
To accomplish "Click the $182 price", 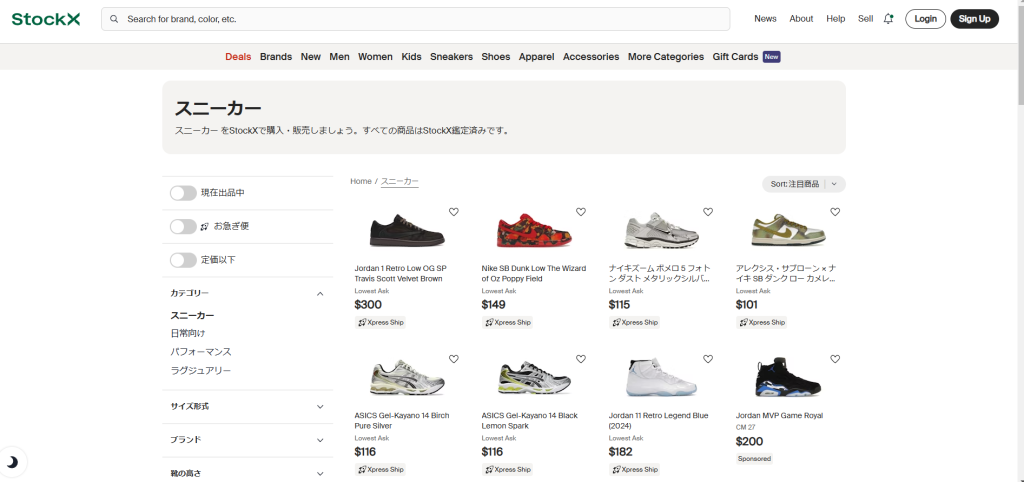I will point(622,451).
